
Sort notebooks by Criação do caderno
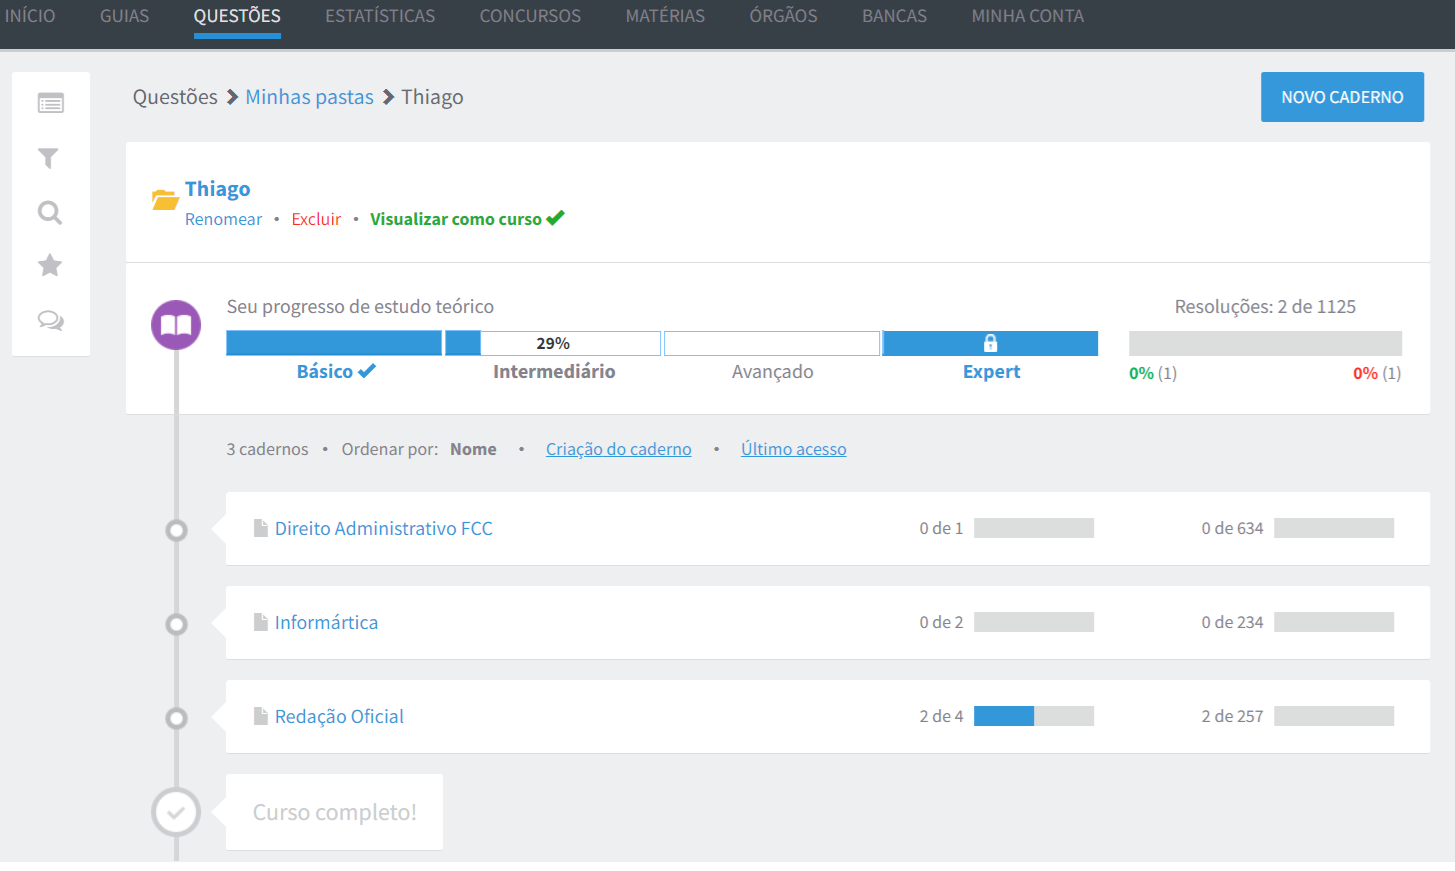pyautogui.click(x=618, y=449)
